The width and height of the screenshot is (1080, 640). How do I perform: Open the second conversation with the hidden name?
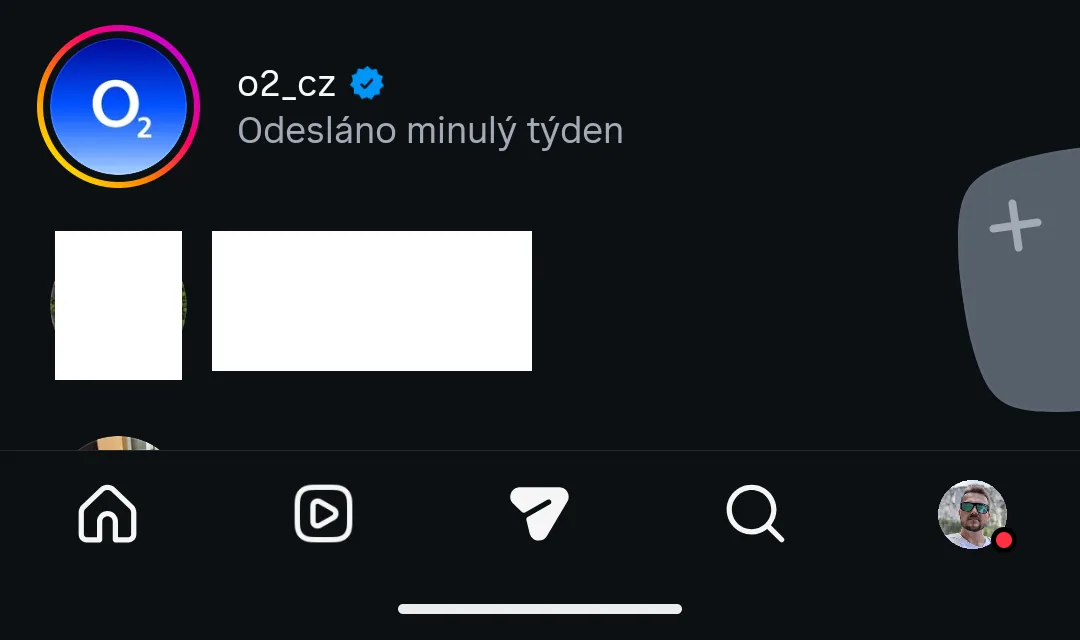372,301
